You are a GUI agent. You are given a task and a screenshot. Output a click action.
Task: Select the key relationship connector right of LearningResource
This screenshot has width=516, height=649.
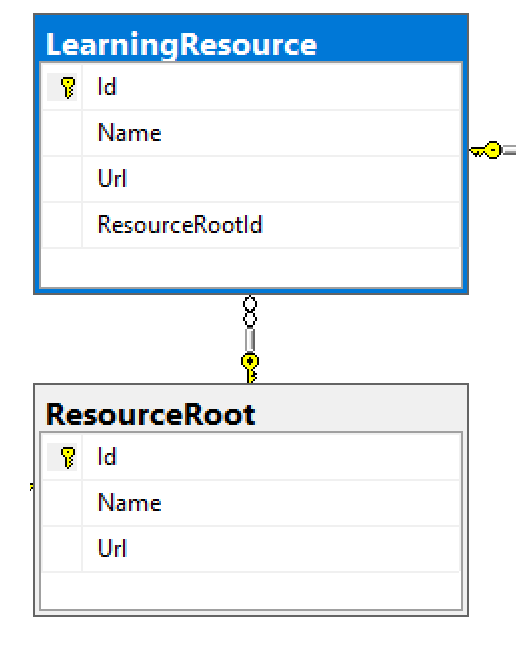(487, 150)
